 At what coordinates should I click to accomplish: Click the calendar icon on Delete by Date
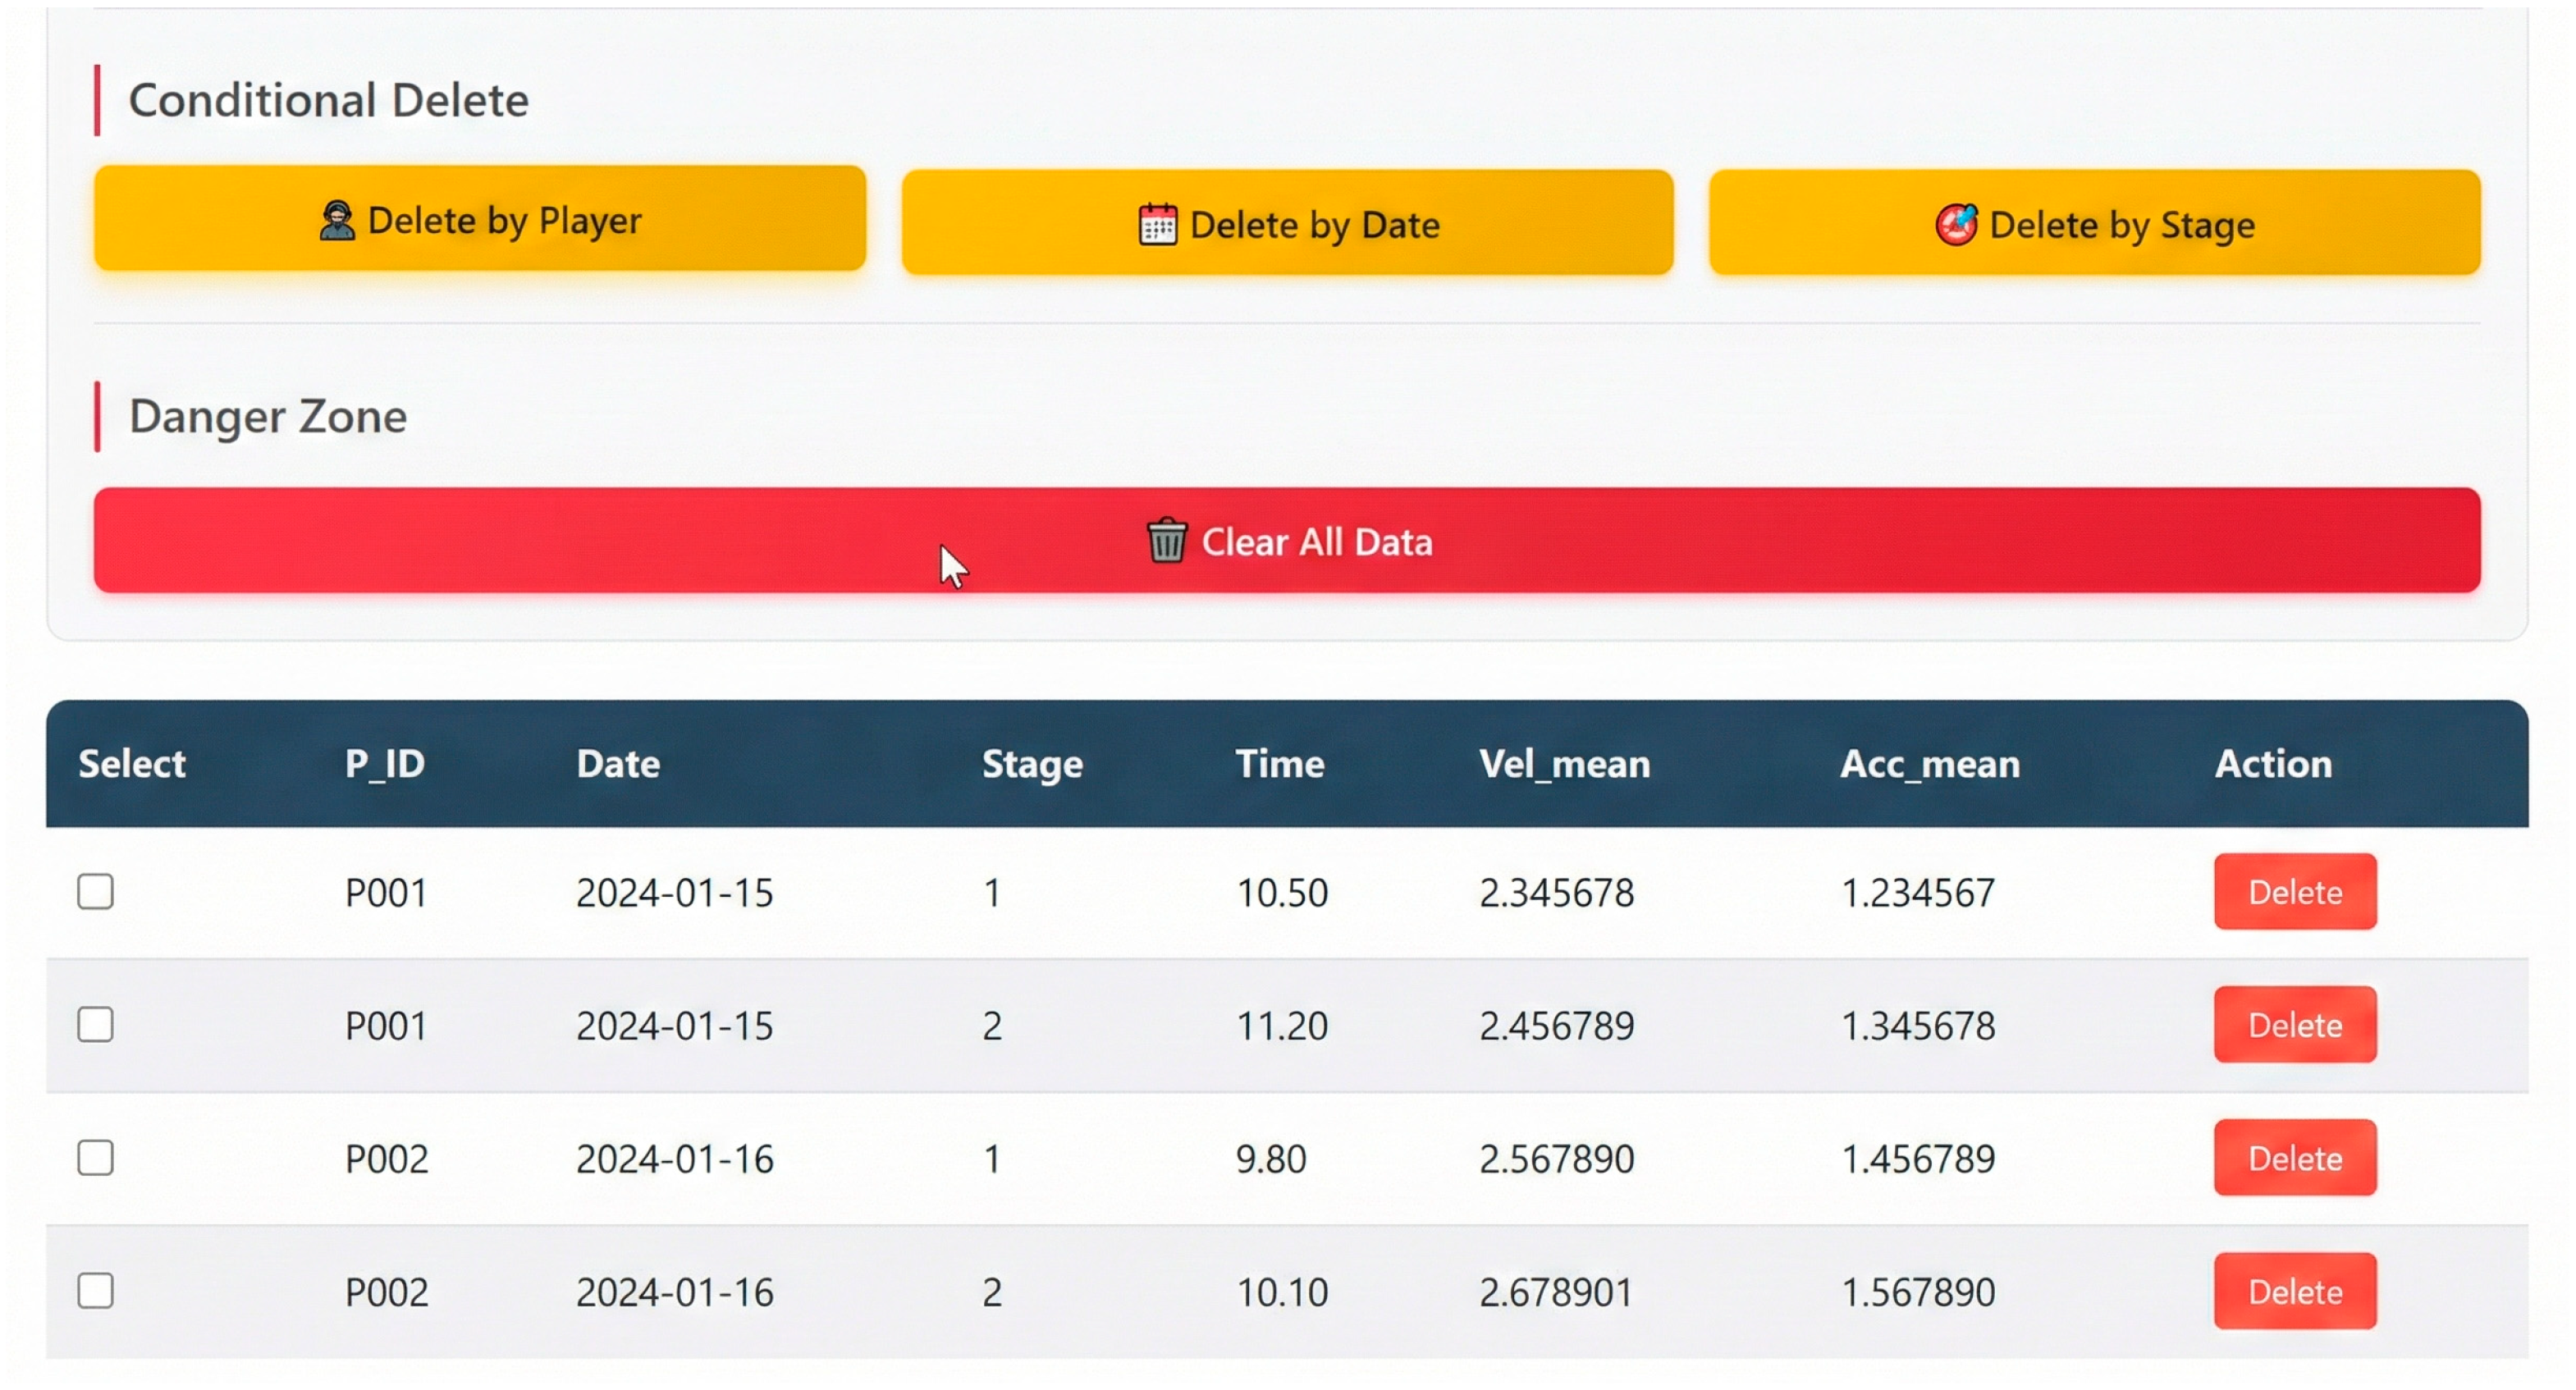click(1157, 225)
